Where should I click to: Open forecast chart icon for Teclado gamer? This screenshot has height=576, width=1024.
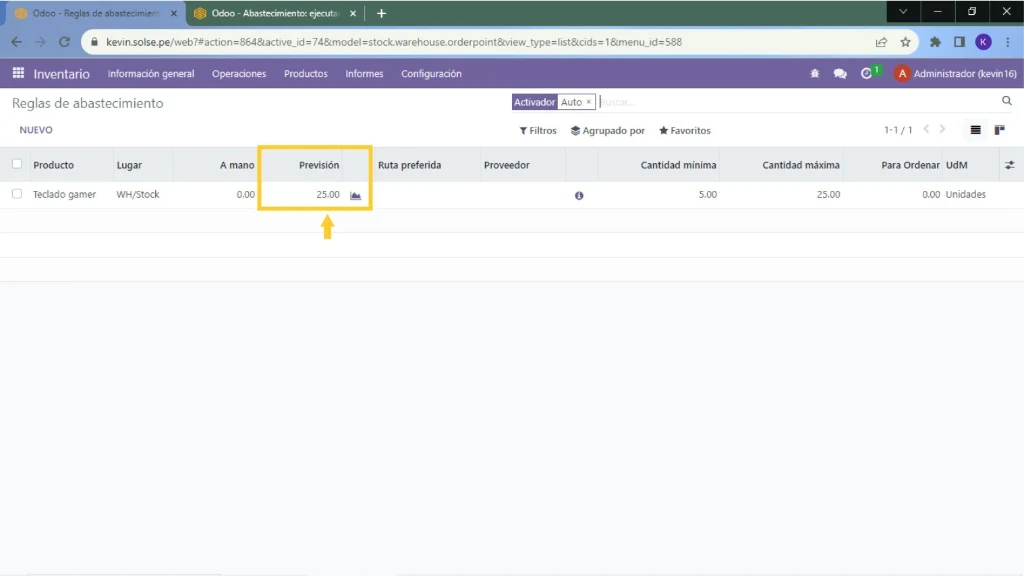pos(355,195)
